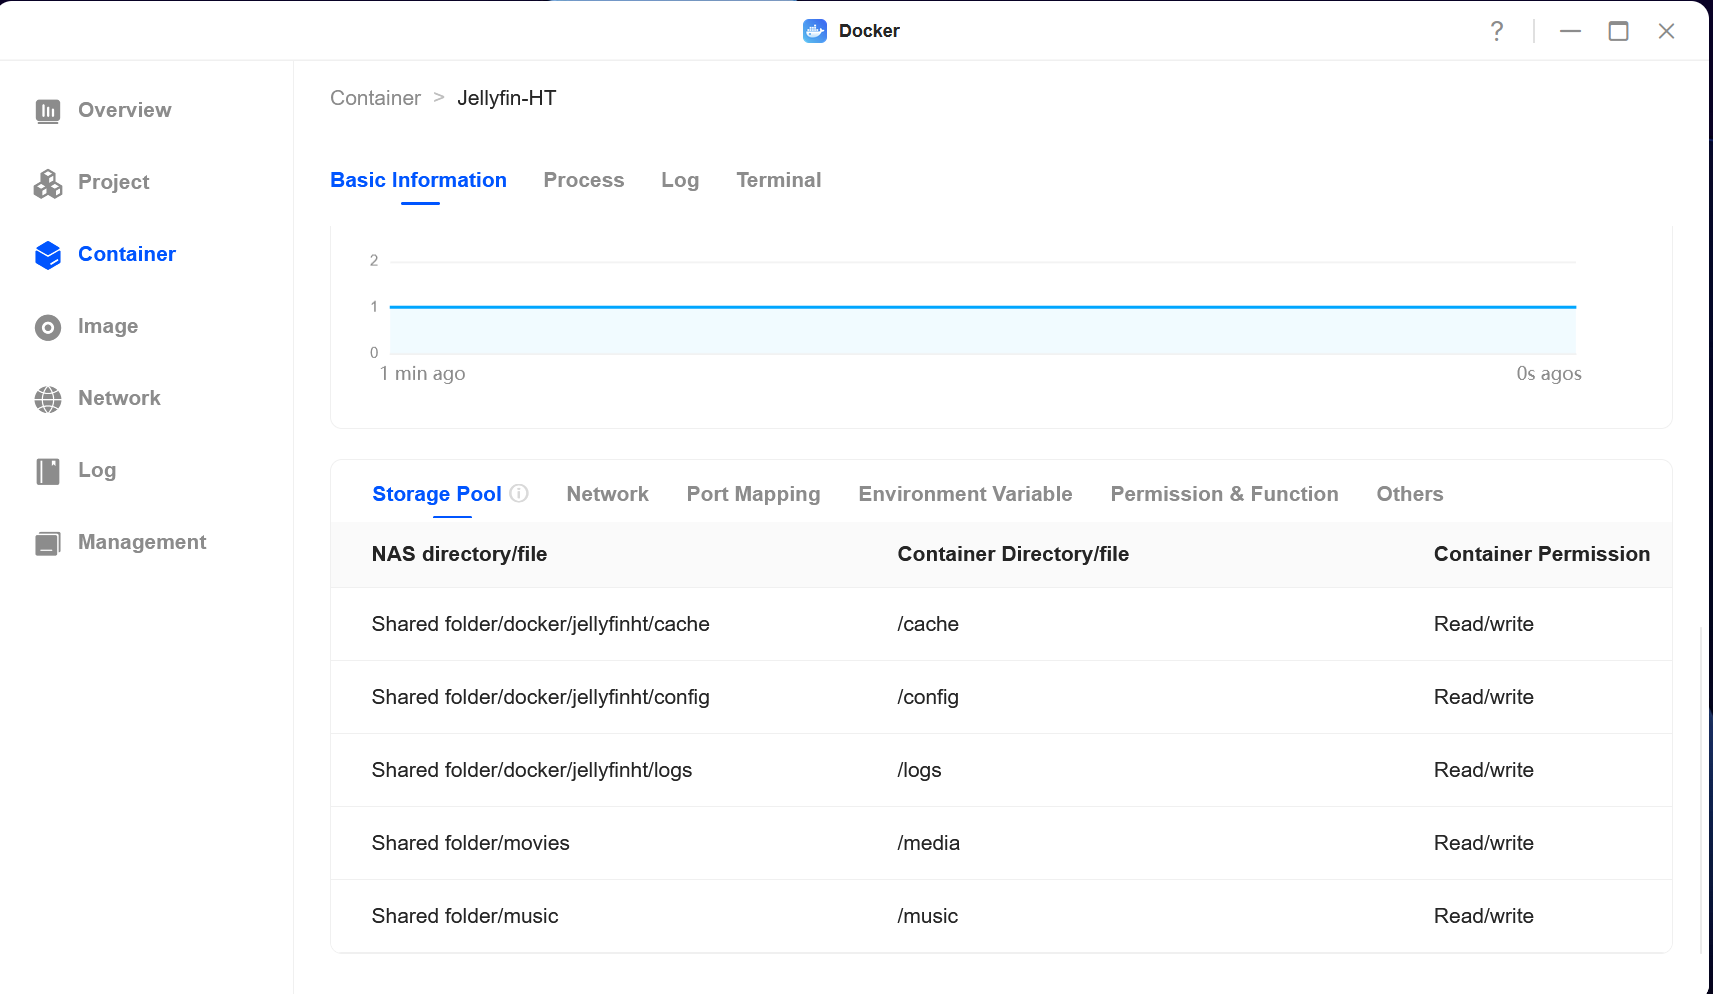Open the container Log tab
1713x994 pixels.
click(x=680, y=180)
